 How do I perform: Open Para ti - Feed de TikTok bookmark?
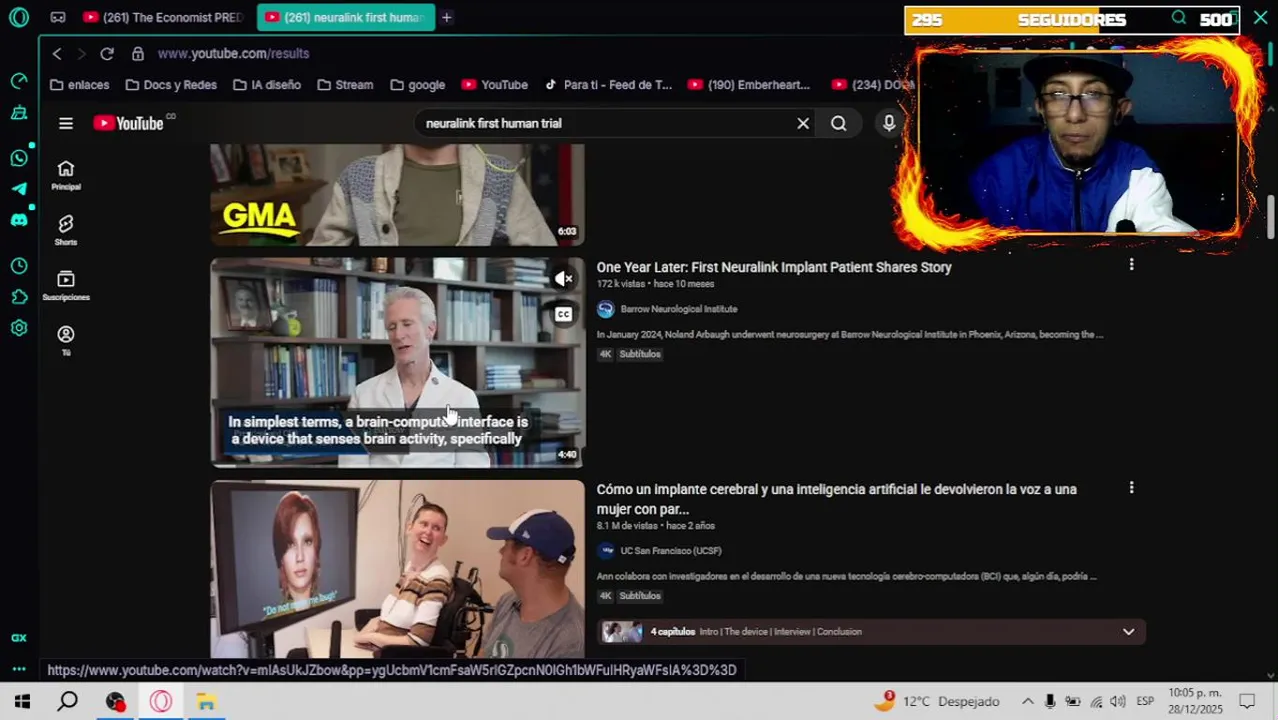608,85
